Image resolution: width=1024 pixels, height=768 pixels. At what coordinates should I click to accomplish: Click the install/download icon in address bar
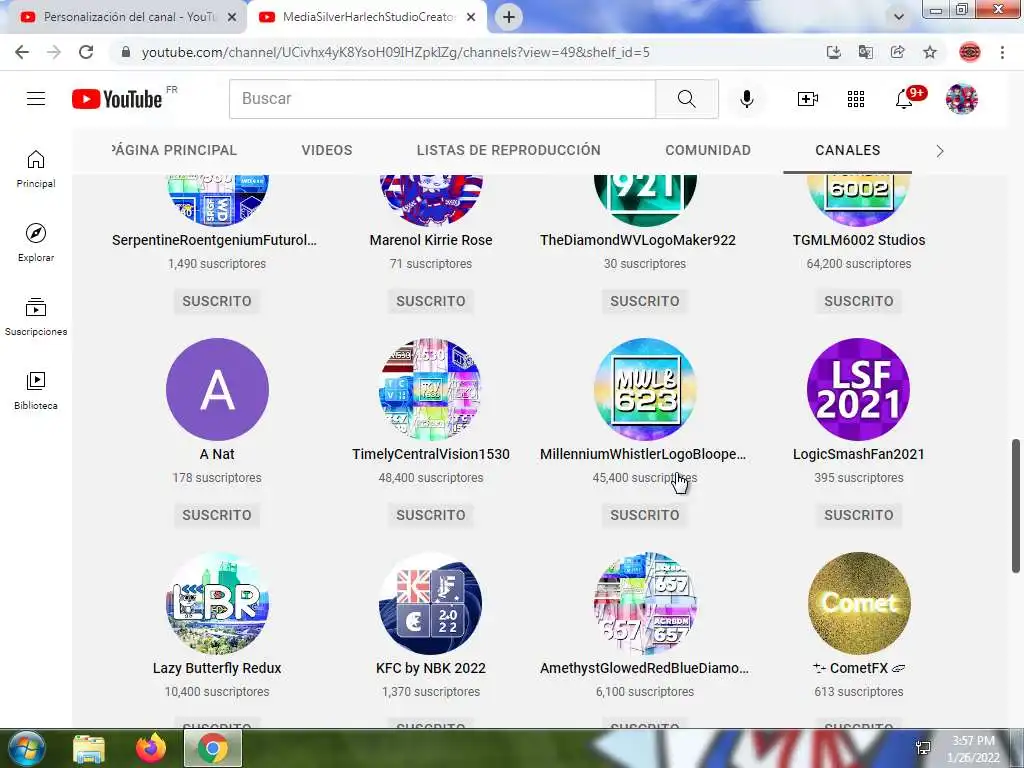pyautogui.click(x=833, y=52)
